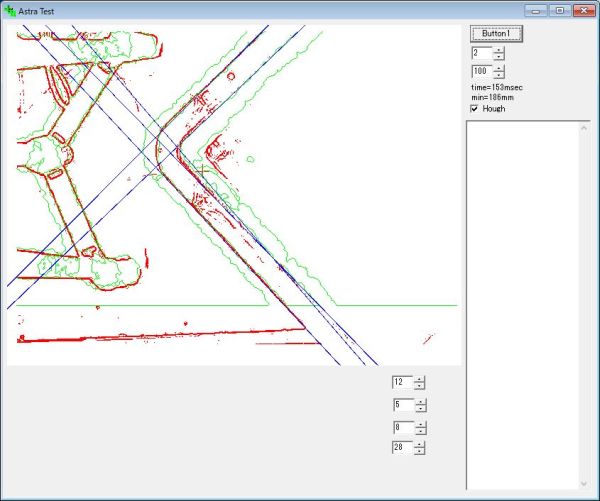Click the time=153msec label
This screenshot has width=600, height=501.
pos(497,88)
